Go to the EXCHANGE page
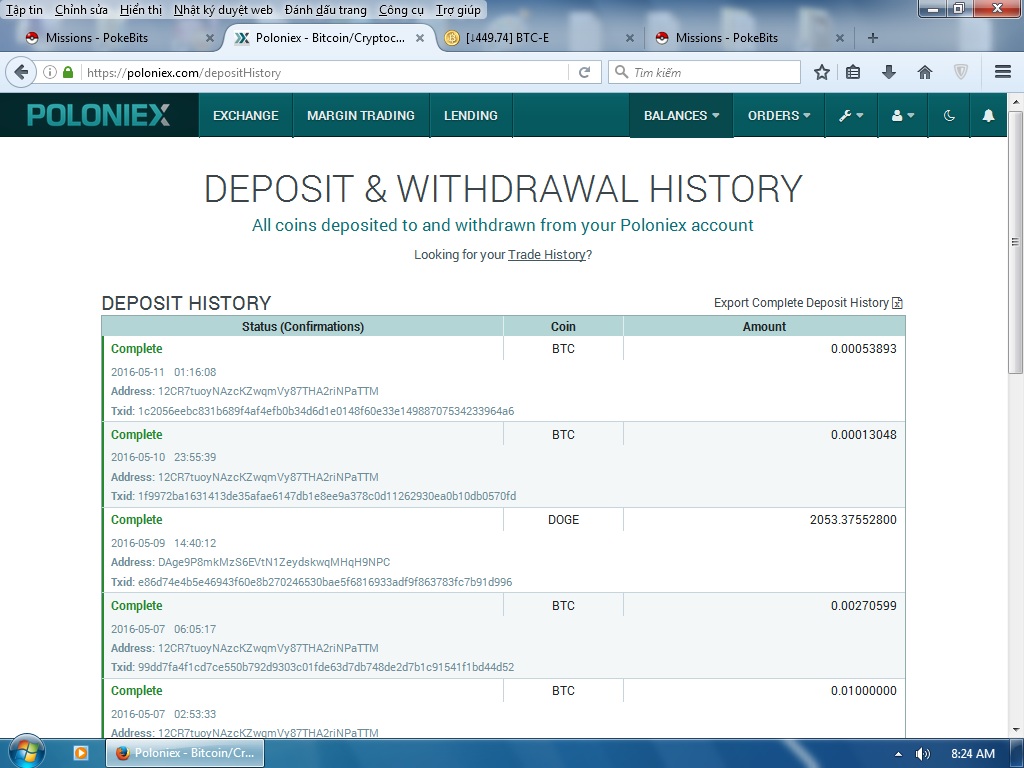This screenshot has width=1024, height=768. coord(246,116)
